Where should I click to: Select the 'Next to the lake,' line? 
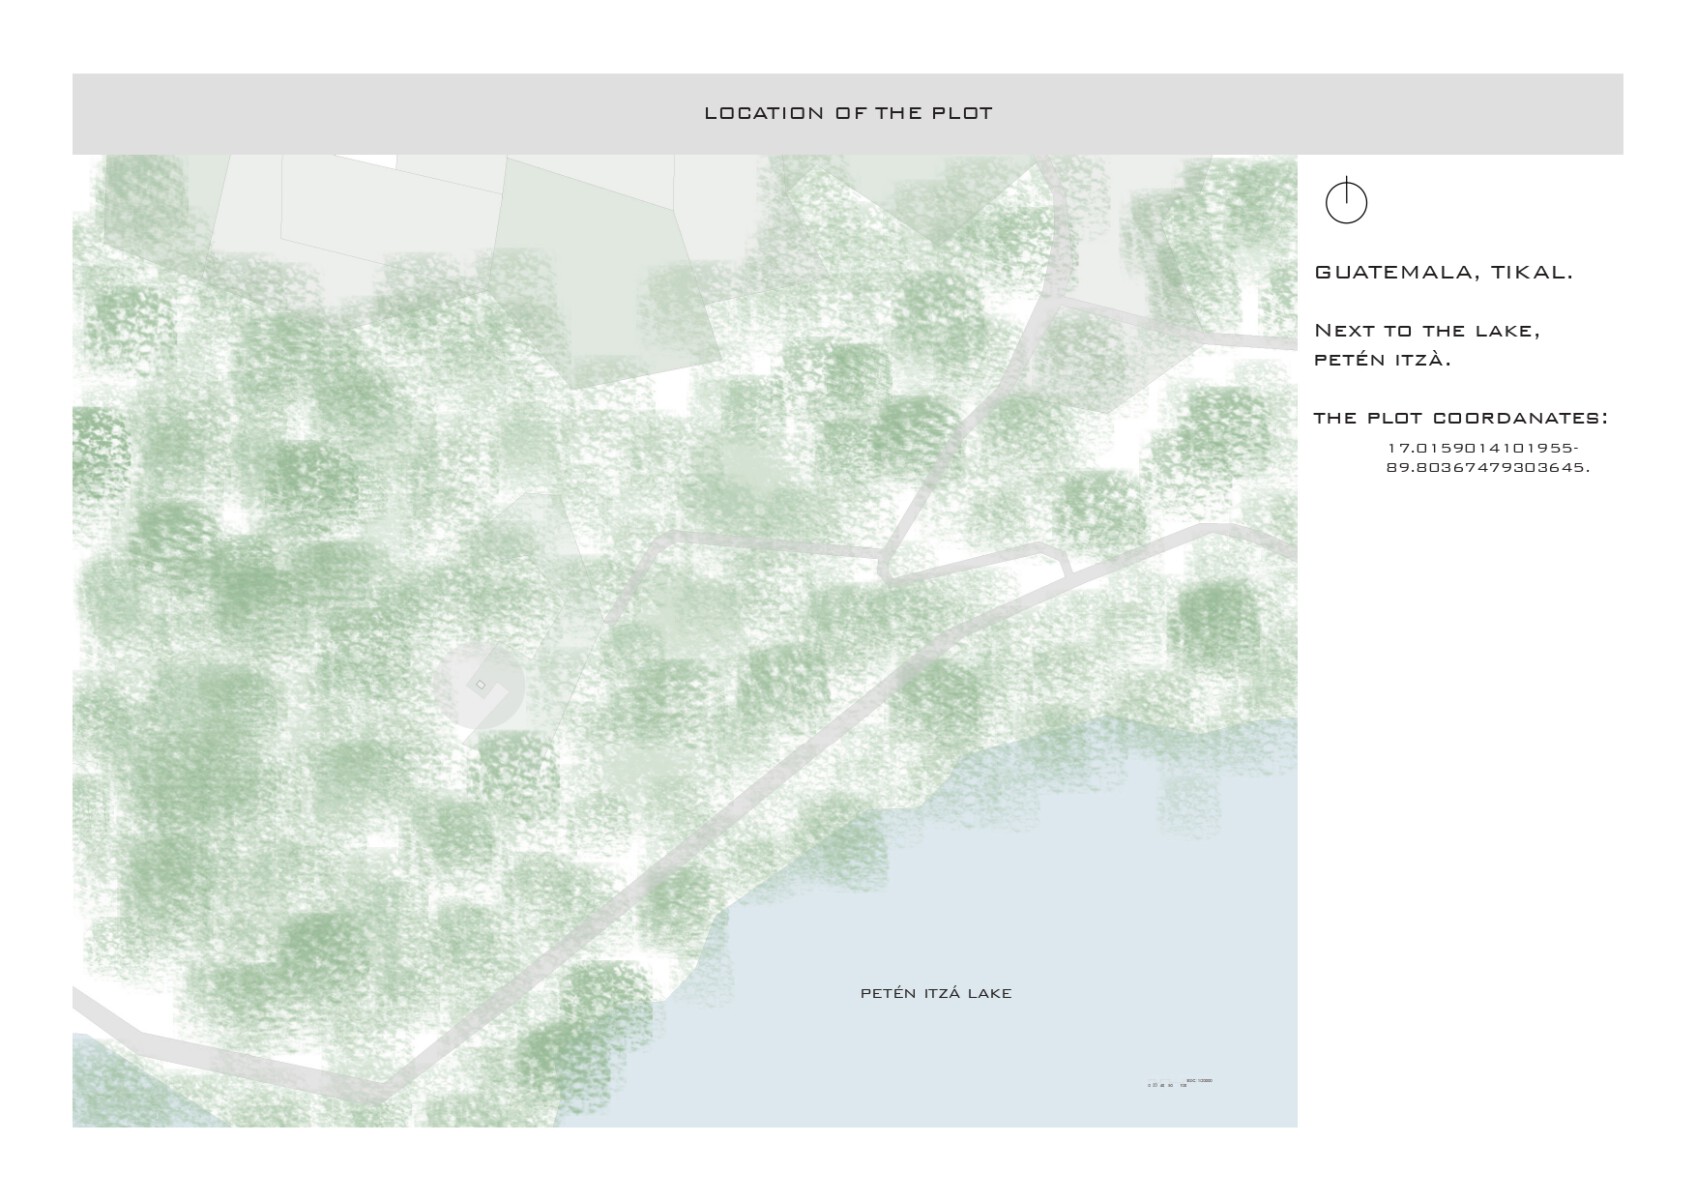pos(1427,330)
